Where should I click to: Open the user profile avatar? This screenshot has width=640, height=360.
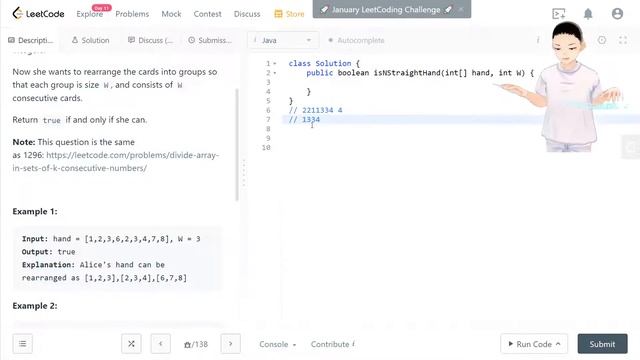tap(617, 14)
